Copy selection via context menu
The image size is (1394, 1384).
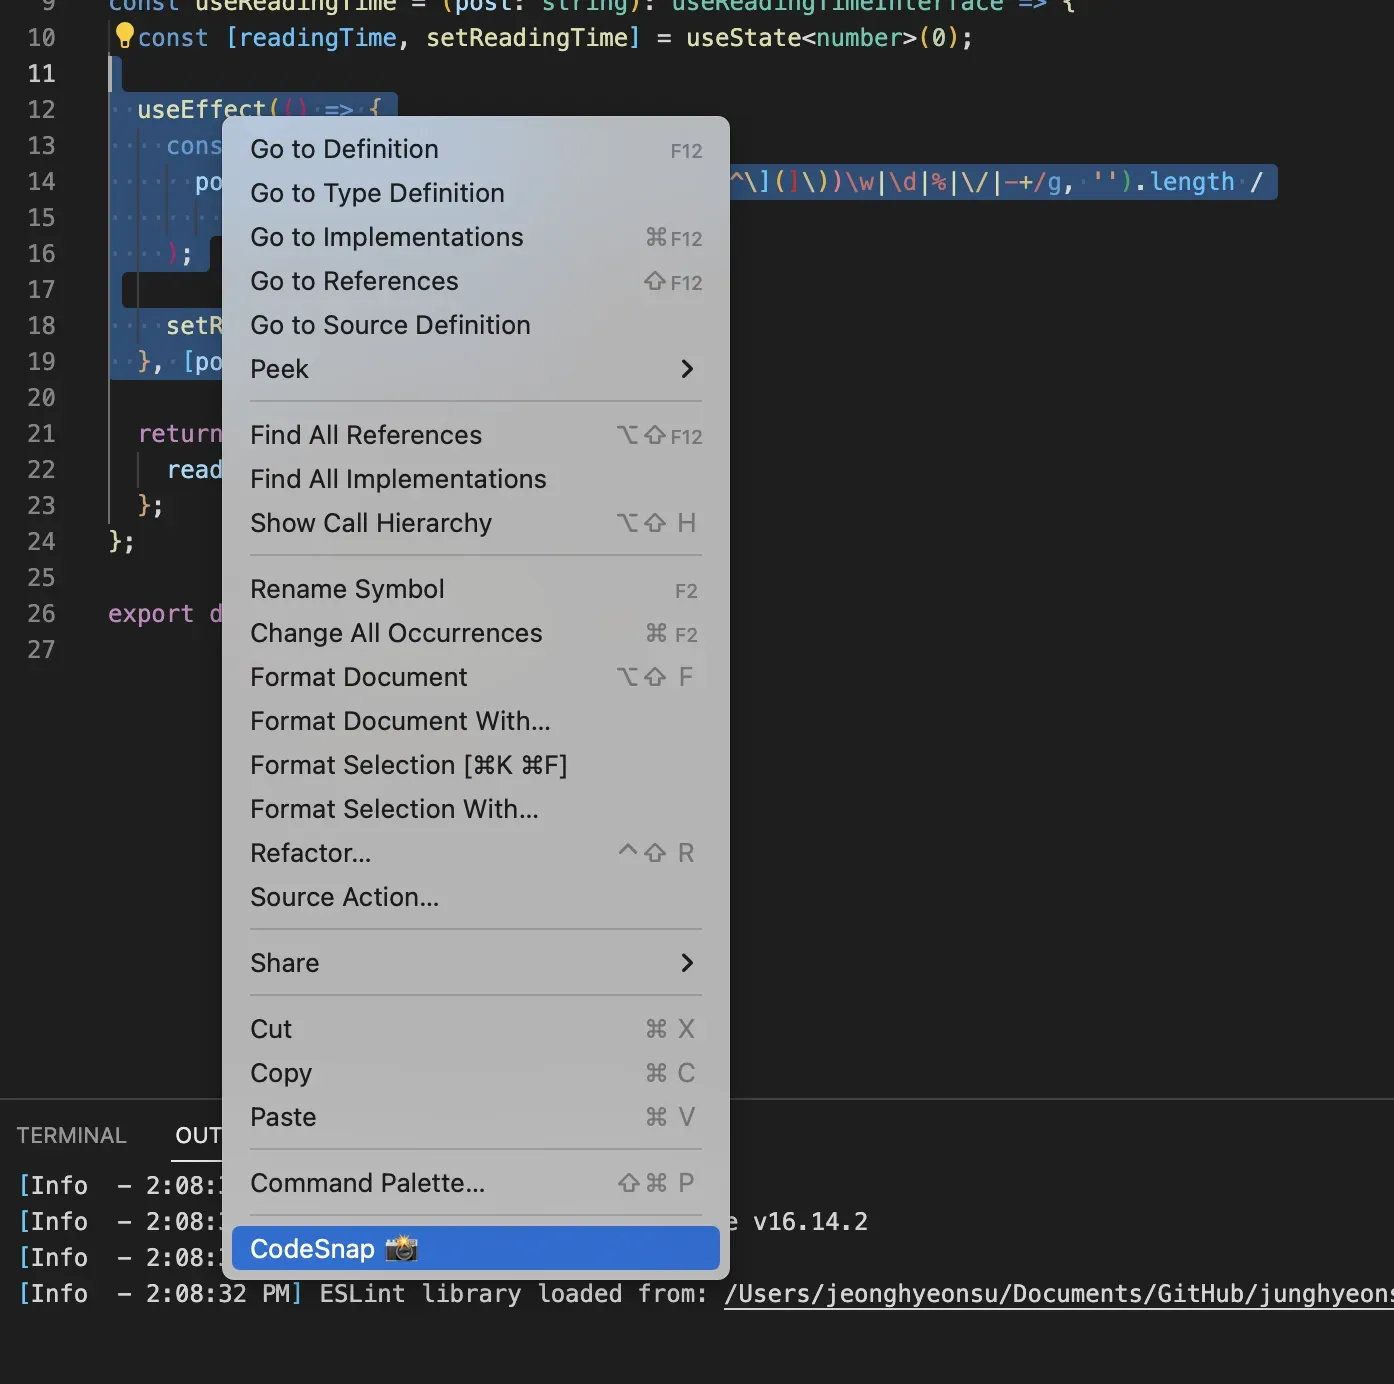tap(281, 1073)
